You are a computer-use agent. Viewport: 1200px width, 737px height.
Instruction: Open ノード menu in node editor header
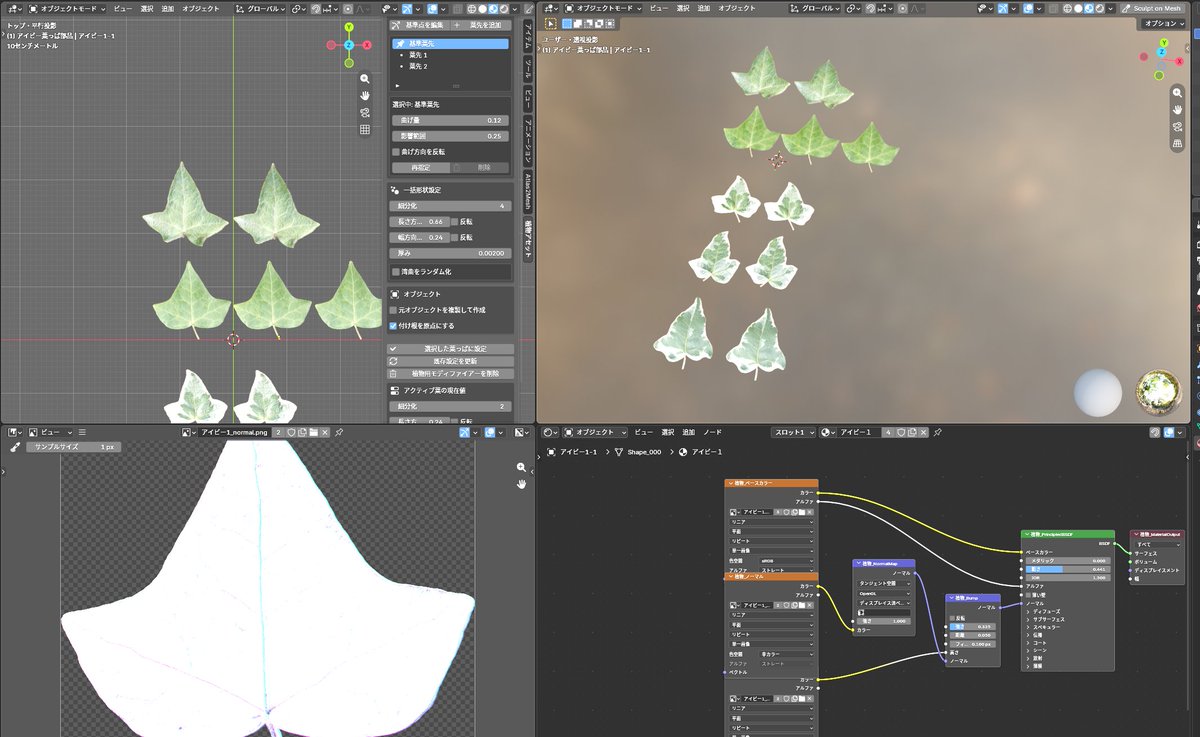[712, 432]
